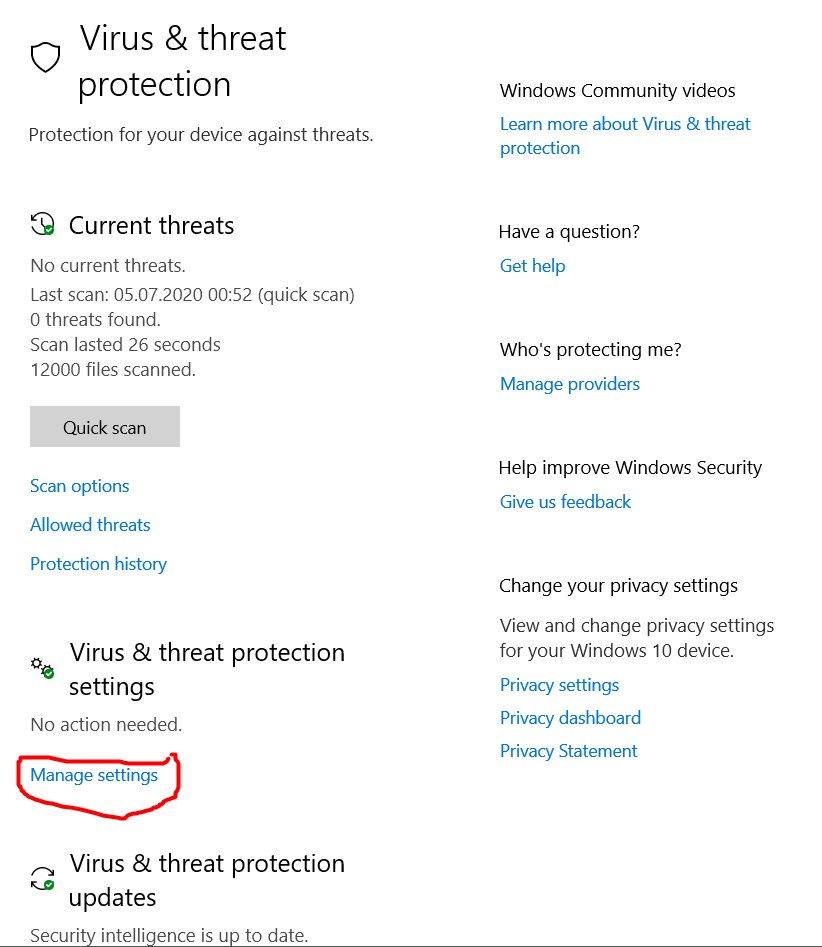Open Privacy settings link

559,685
